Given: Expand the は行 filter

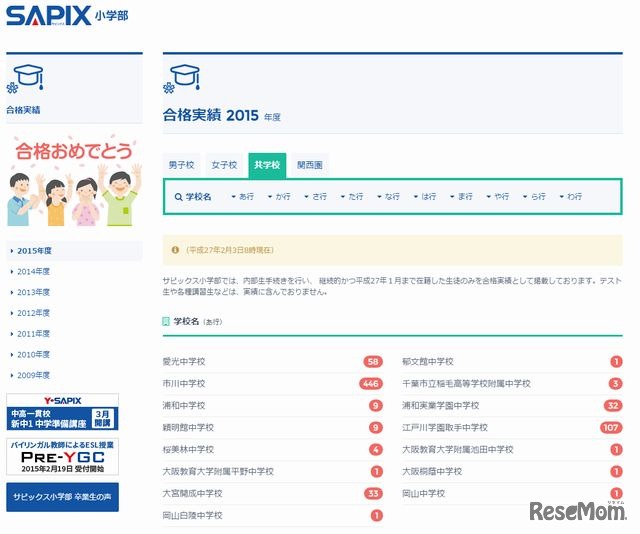Looking at the screenshot, I should [x=425, y=197].
